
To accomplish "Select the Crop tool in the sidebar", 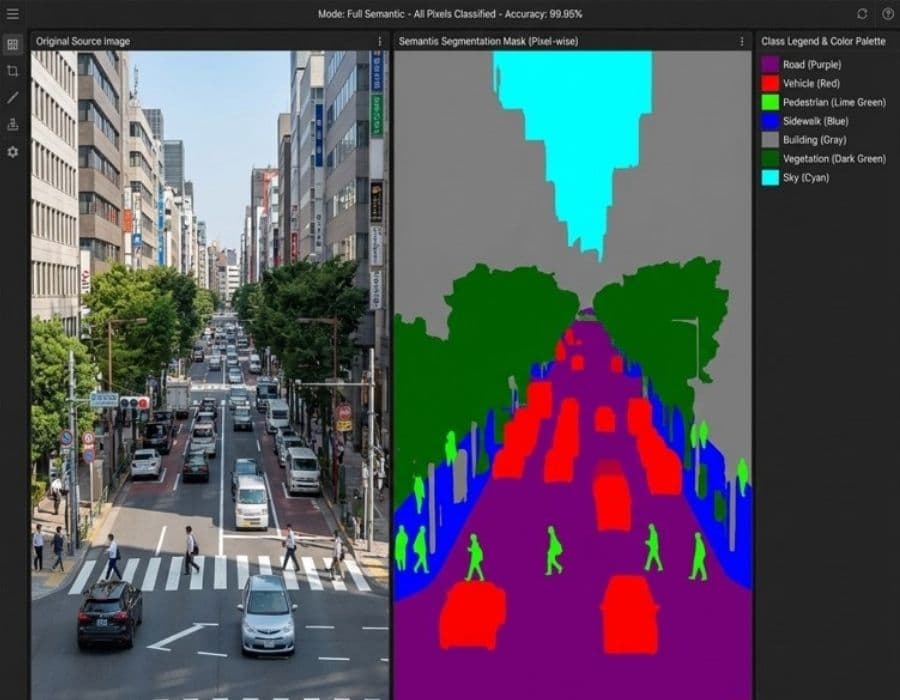I will (13, 71).
